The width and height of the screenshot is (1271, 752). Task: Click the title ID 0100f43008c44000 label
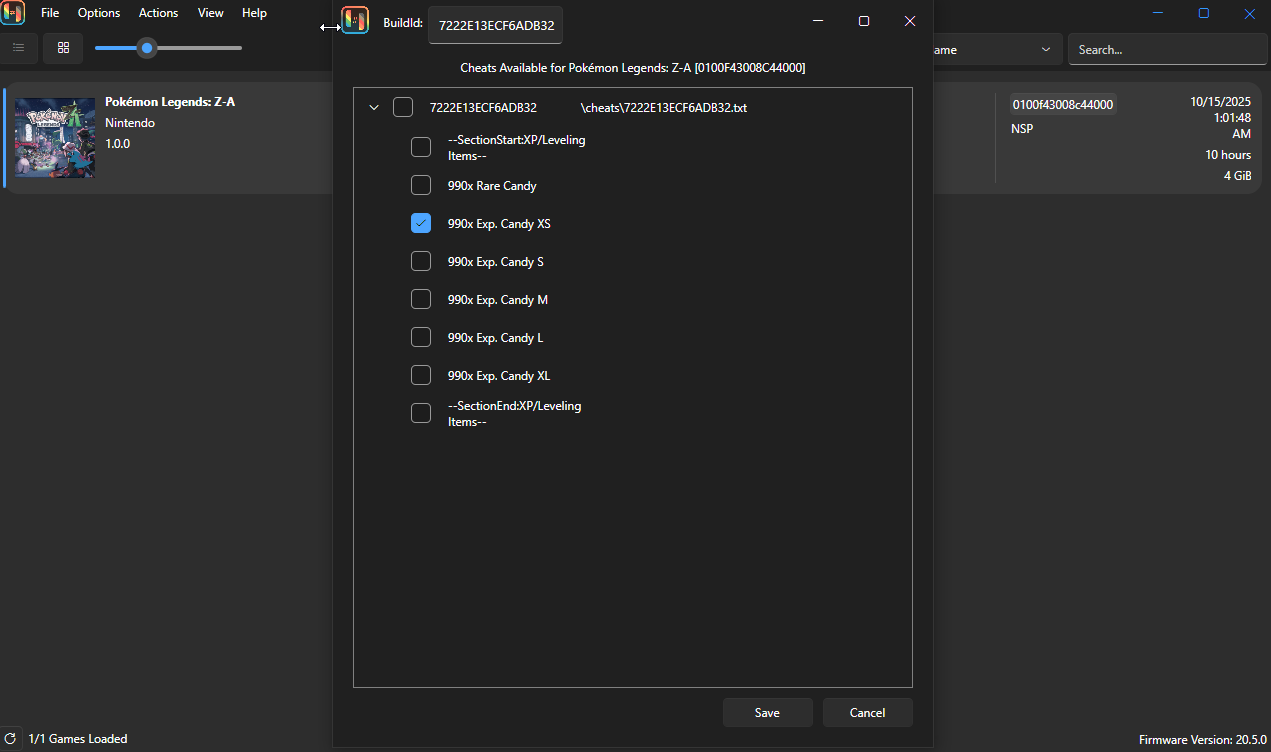[1063, 104]
